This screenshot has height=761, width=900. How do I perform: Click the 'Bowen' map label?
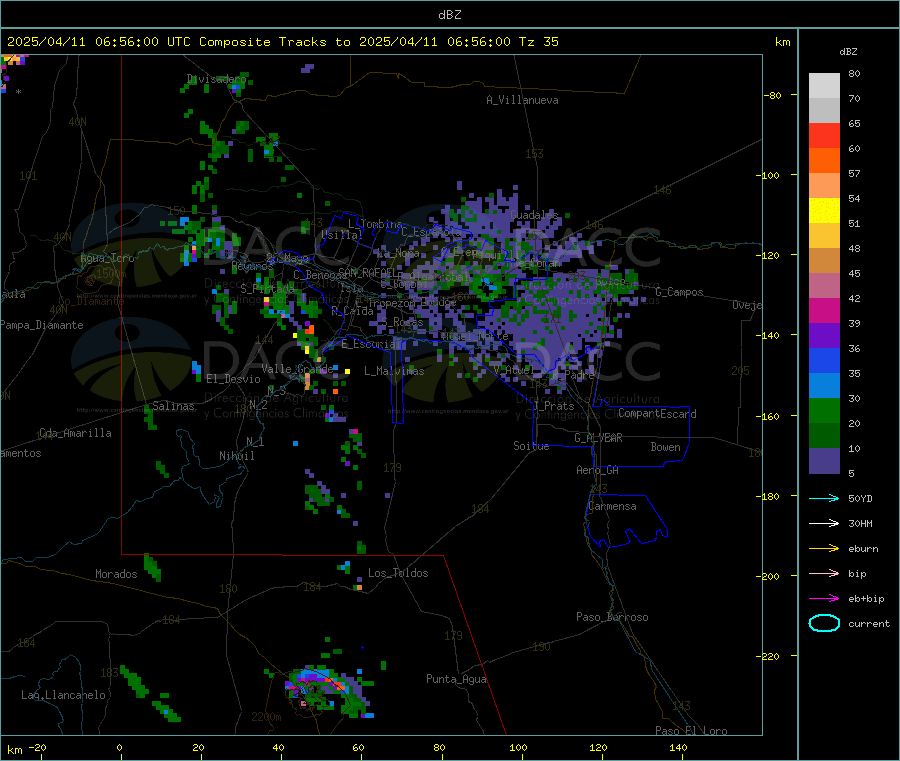[665, 447]
